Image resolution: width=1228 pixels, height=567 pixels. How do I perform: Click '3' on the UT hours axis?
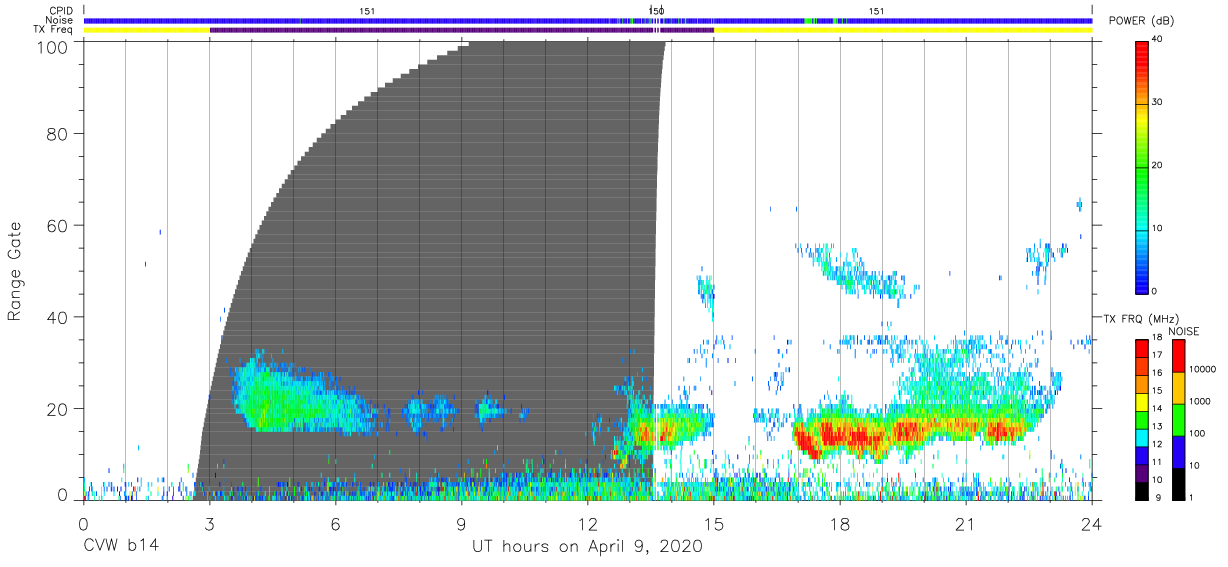click(210, 524)
